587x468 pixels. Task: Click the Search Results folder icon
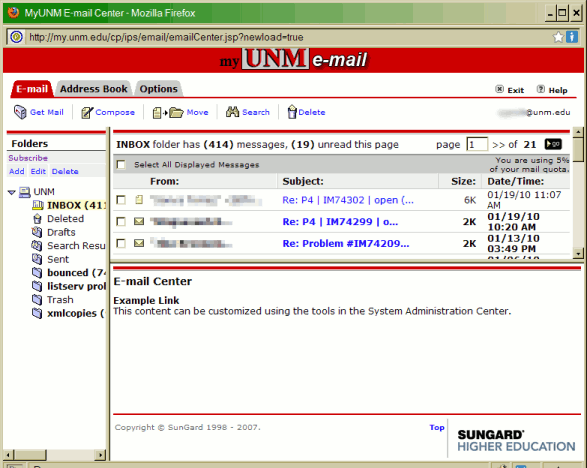tap(37, 246)
